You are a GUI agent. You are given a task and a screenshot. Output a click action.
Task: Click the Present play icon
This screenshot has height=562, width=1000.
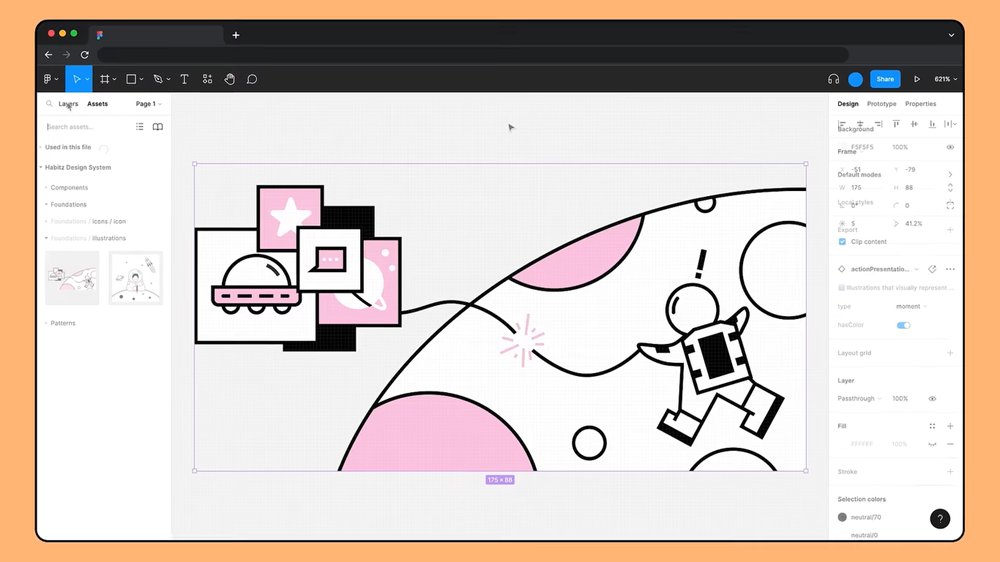pos(916,79)
